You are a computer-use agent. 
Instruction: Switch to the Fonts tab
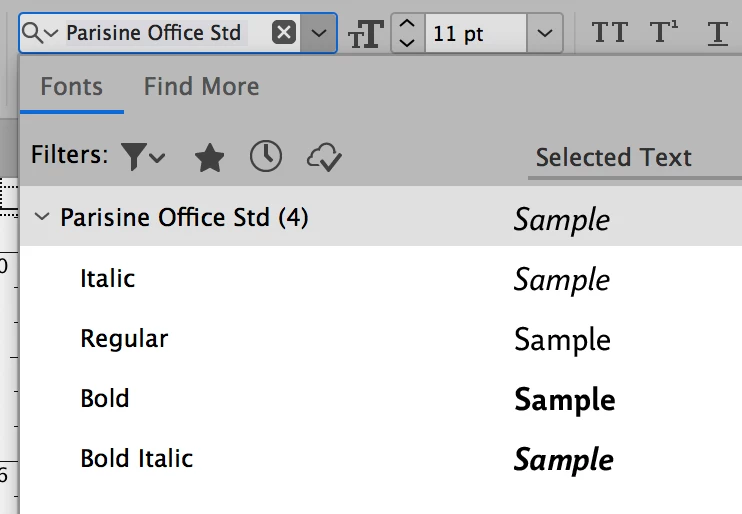click(x=71, y=87)
